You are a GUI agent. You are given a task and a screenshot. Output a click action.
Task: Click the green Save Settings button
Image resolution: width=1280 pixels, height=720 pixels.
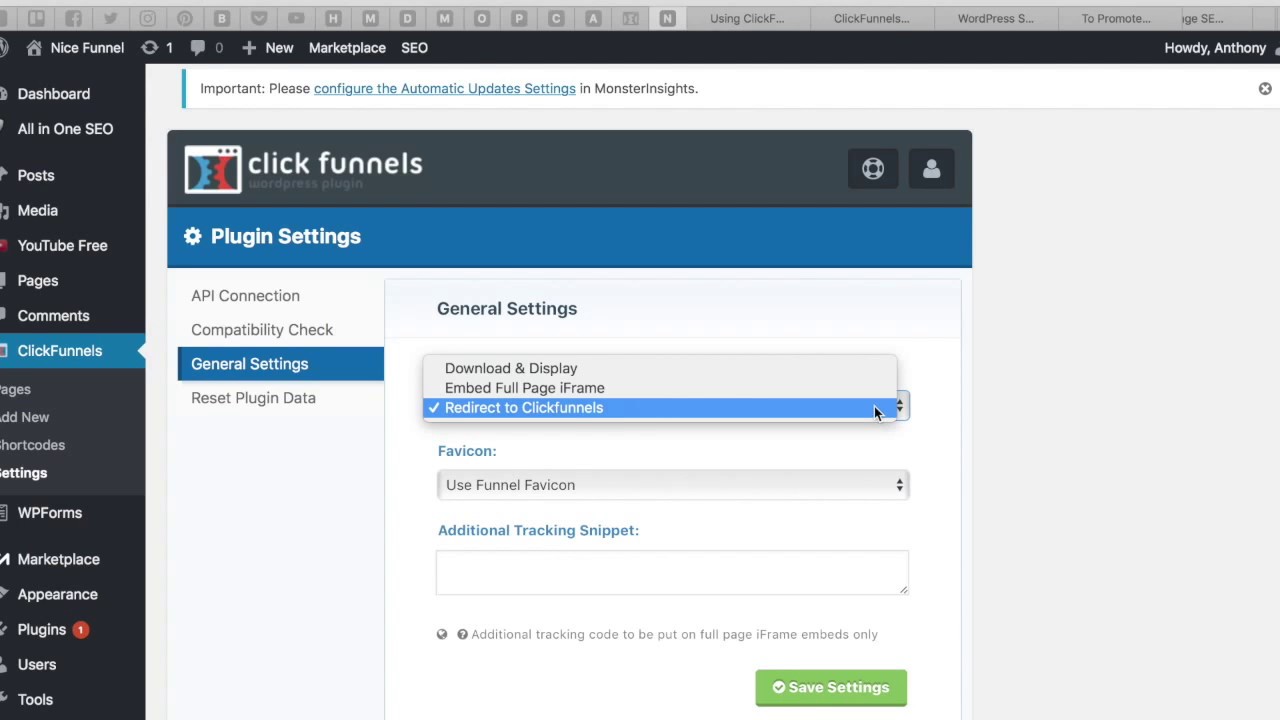(831, 688)
